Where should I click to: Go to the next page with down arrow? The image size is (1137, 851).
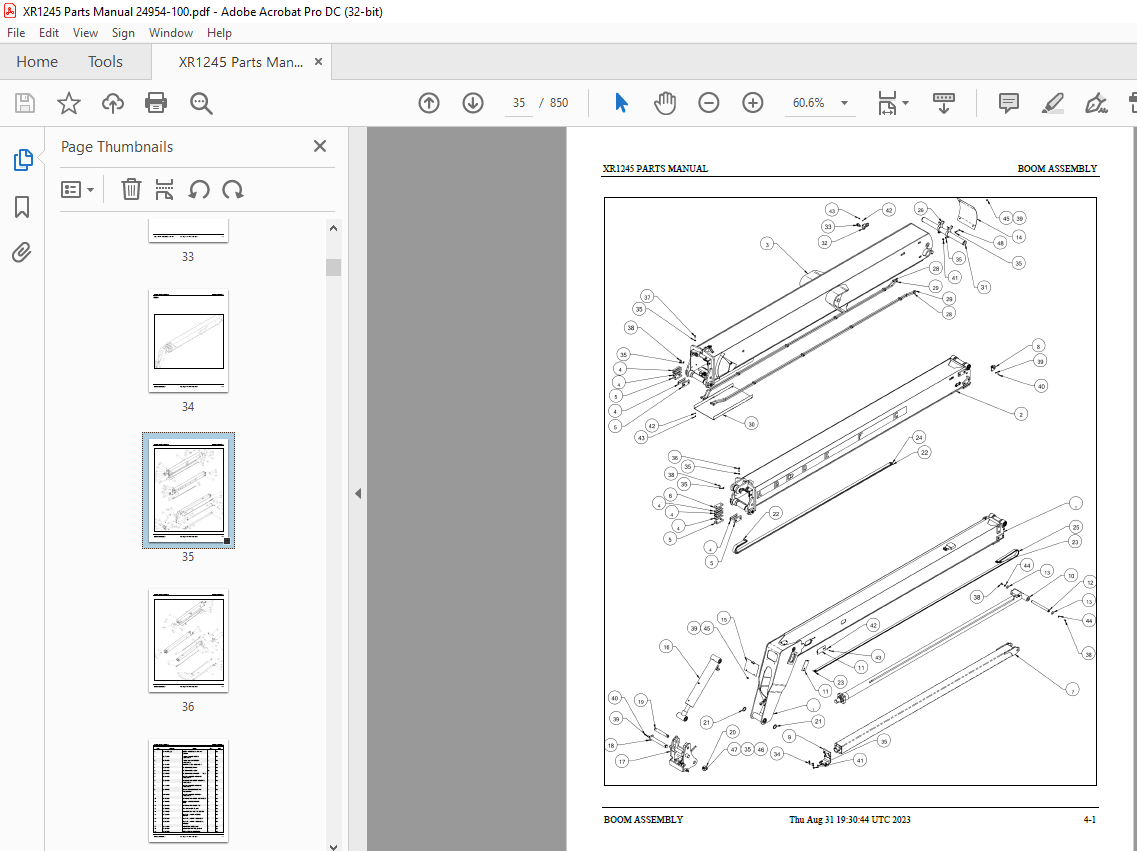click(472, 102)
